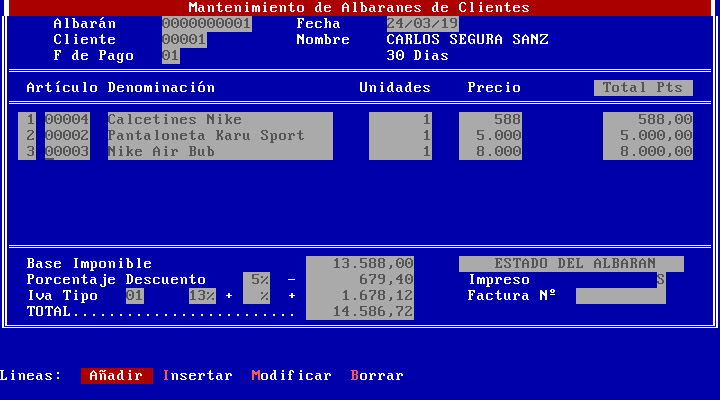Click line number 2 in the article list
The height and width of the screenshot is (400, 720).
[27, 135]
